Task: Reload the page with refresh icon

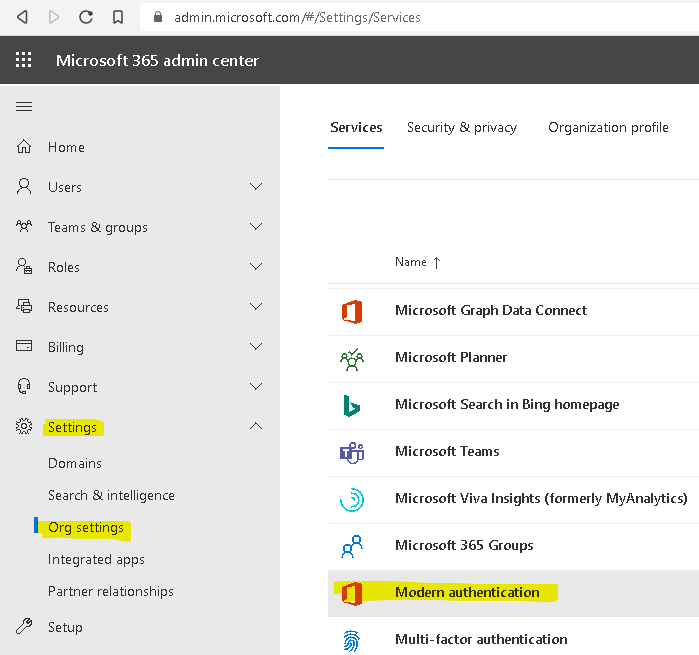Action: [86, 17]
